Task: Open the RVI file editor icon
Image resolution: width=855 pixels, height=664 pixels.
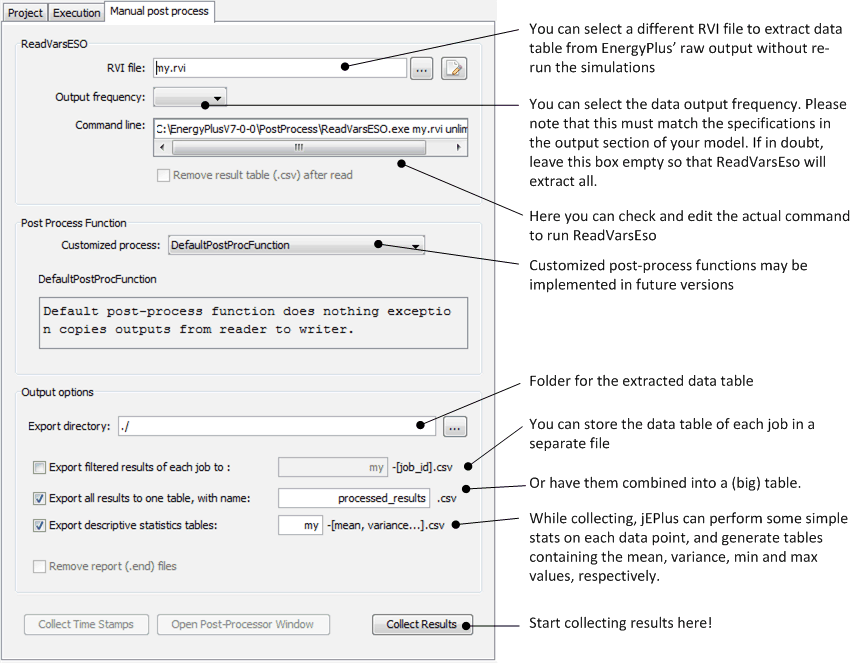Action: [454, 69]
